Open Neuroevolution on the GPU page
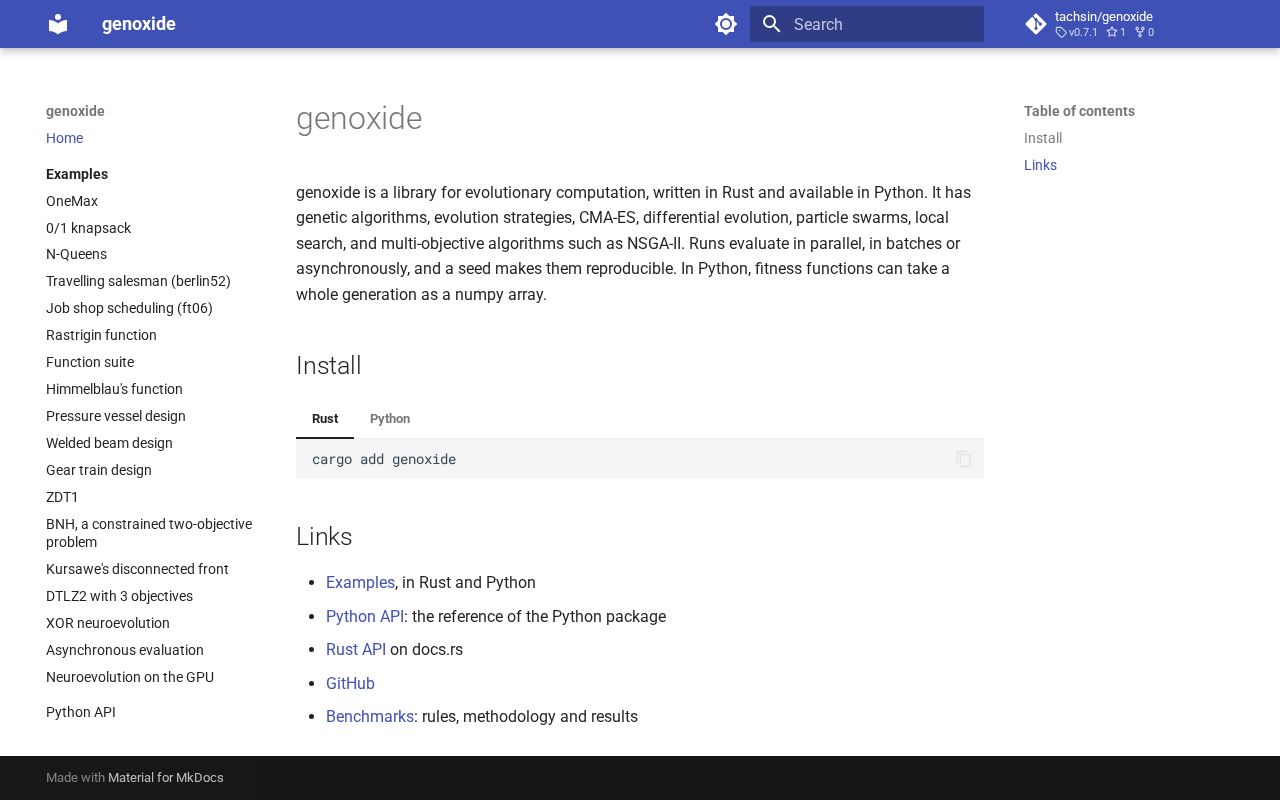Screen dimensions: 1280x800 pyautogui.click(x=130, y=677)
